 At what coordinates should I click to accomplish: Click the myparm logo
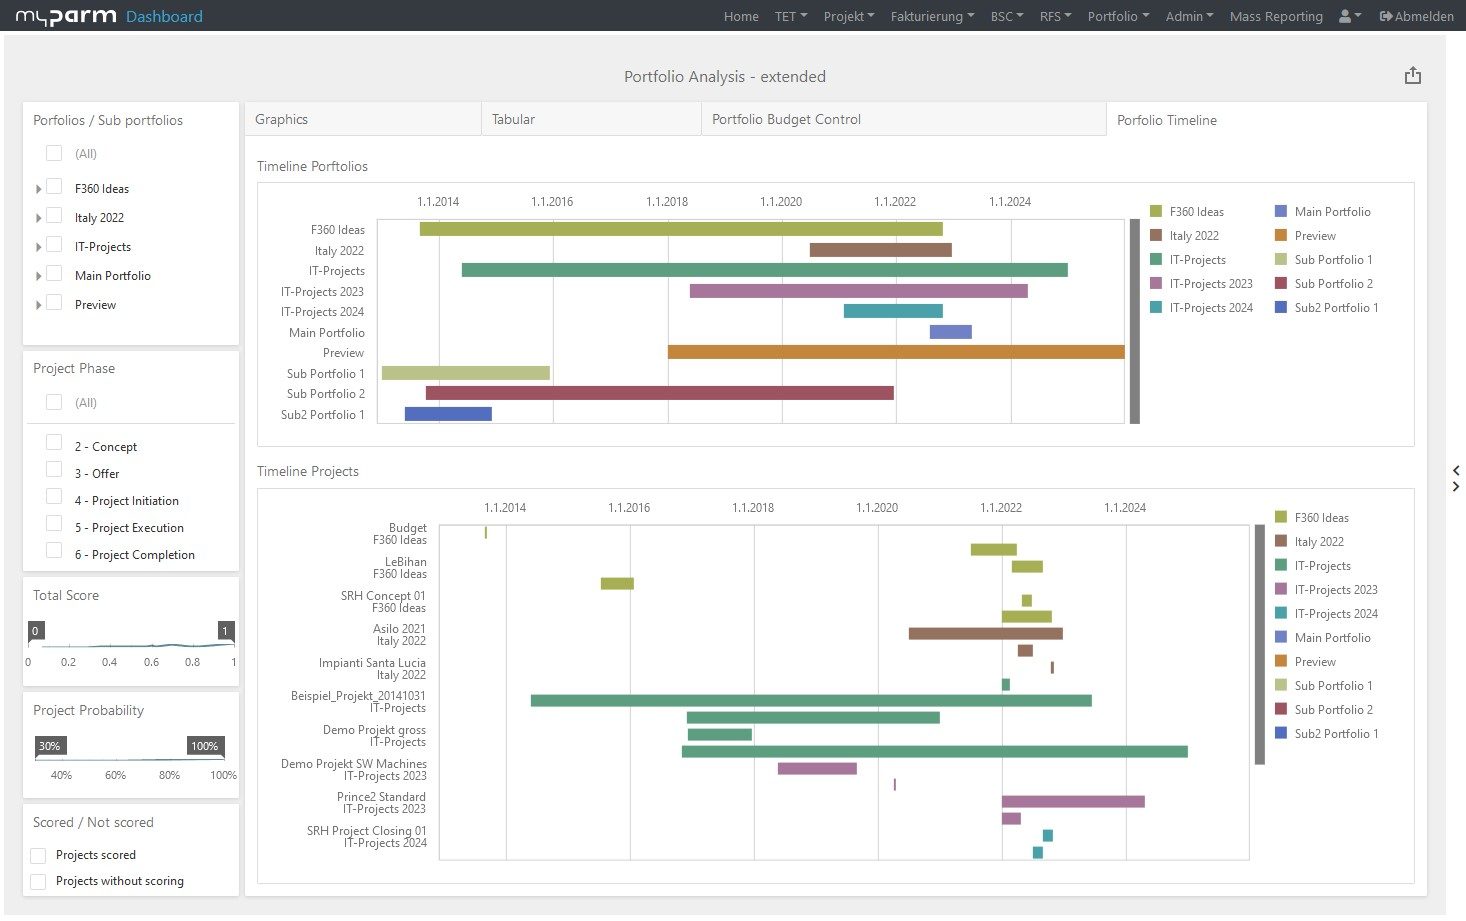point(66,16)
